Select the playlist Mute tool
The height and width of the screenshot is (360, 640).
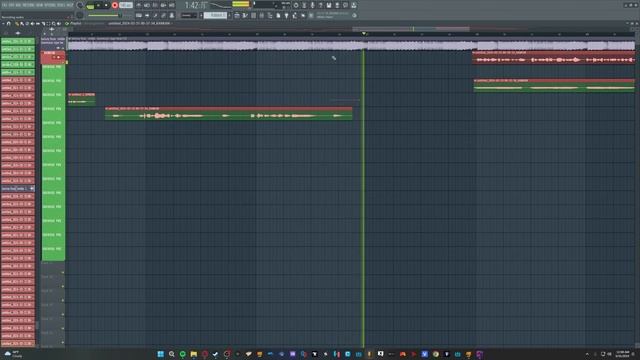coord(33,23)
